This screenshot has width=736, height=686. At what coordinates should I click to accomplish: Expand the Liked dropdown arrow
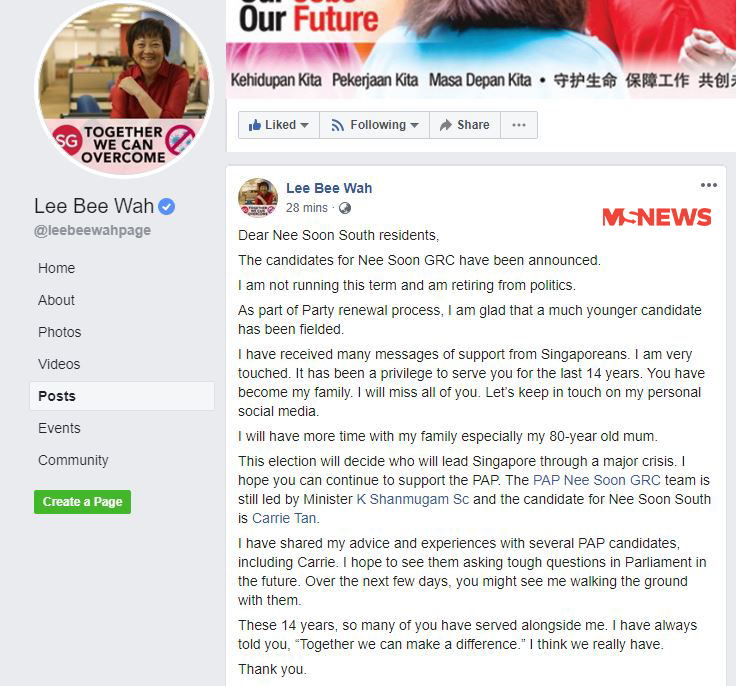click(304, 125)
